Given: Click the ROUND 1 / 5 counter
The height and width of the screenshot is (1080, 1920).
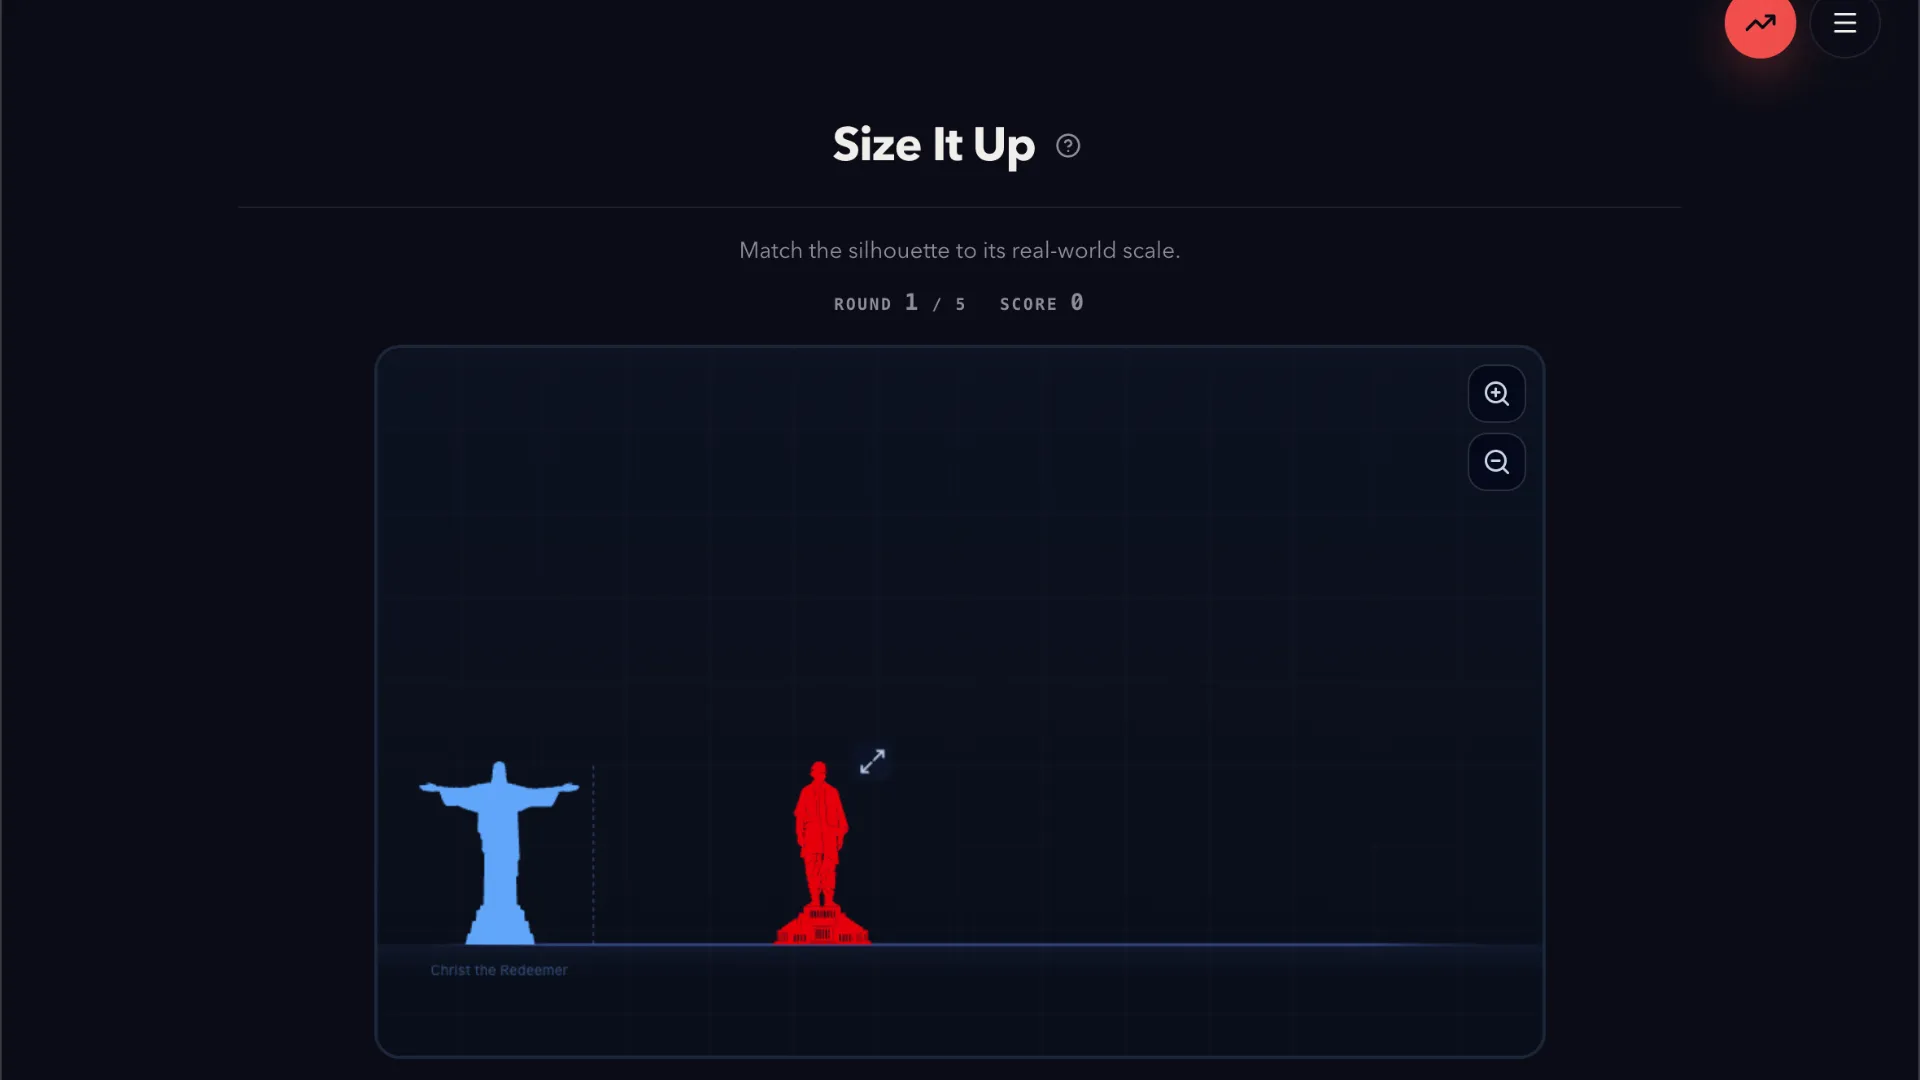Looking at the screenshot, I should (x=900, y=303).
